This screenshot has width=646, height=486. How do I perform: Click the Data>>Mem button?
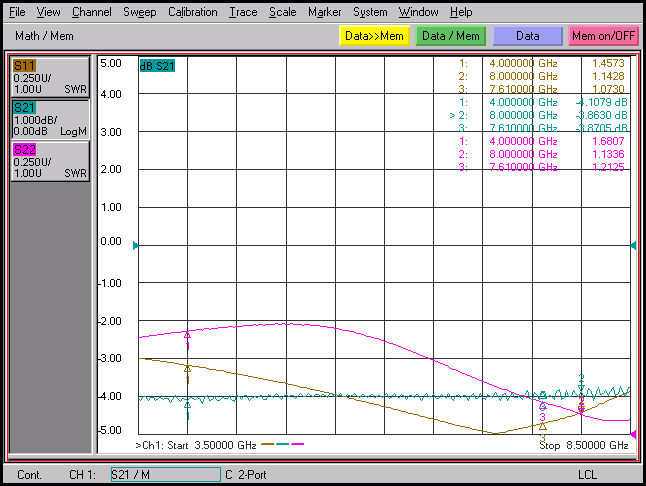tap(374, 36)
